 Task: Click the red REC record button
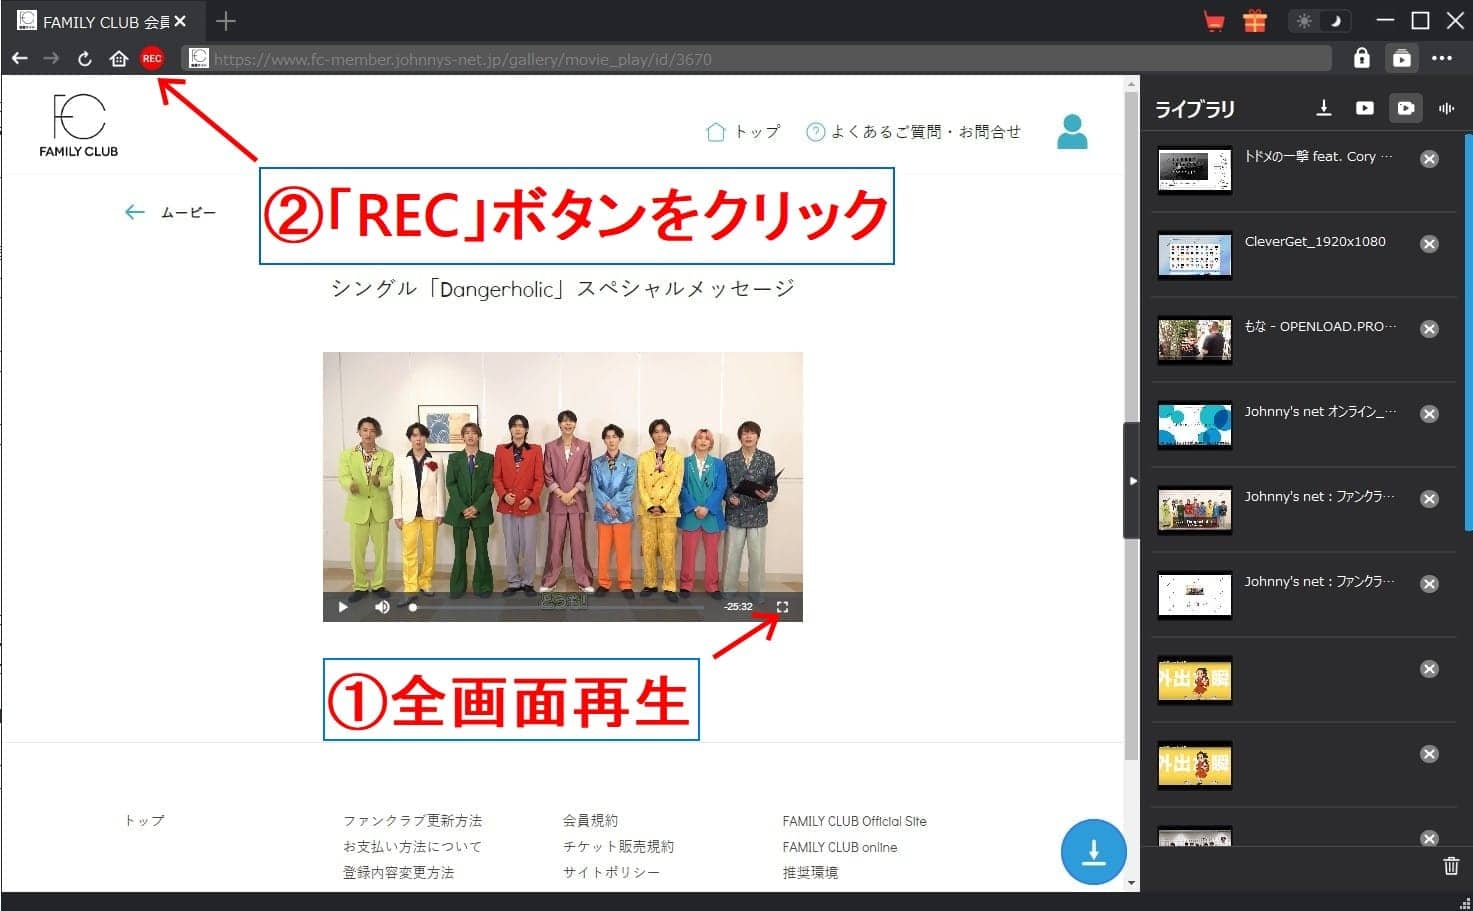(151, 59)
